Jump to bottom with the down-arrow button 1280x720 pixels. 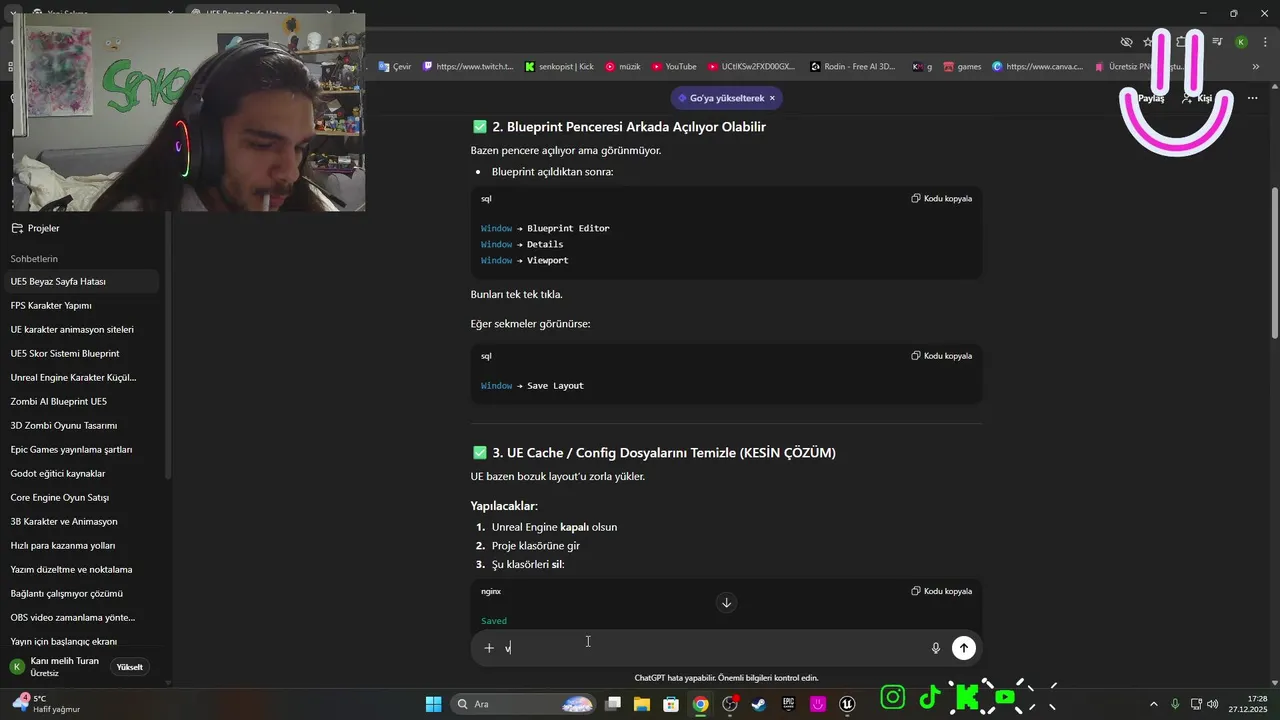(726, 602)
